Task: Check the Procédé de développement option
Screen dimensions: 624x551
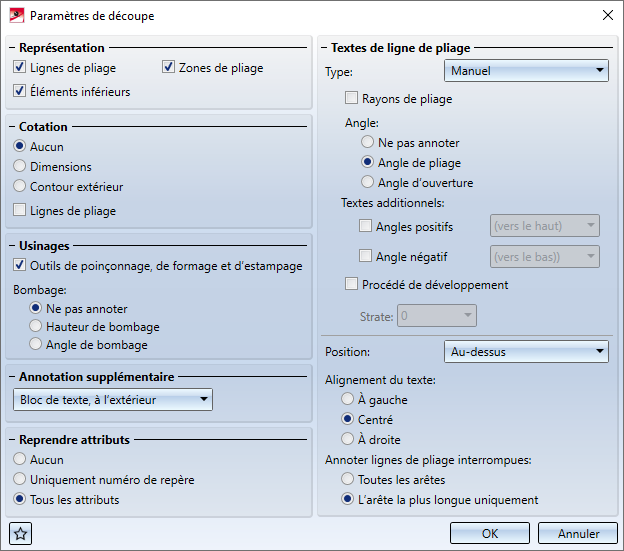Action: [x=351, y=284]
